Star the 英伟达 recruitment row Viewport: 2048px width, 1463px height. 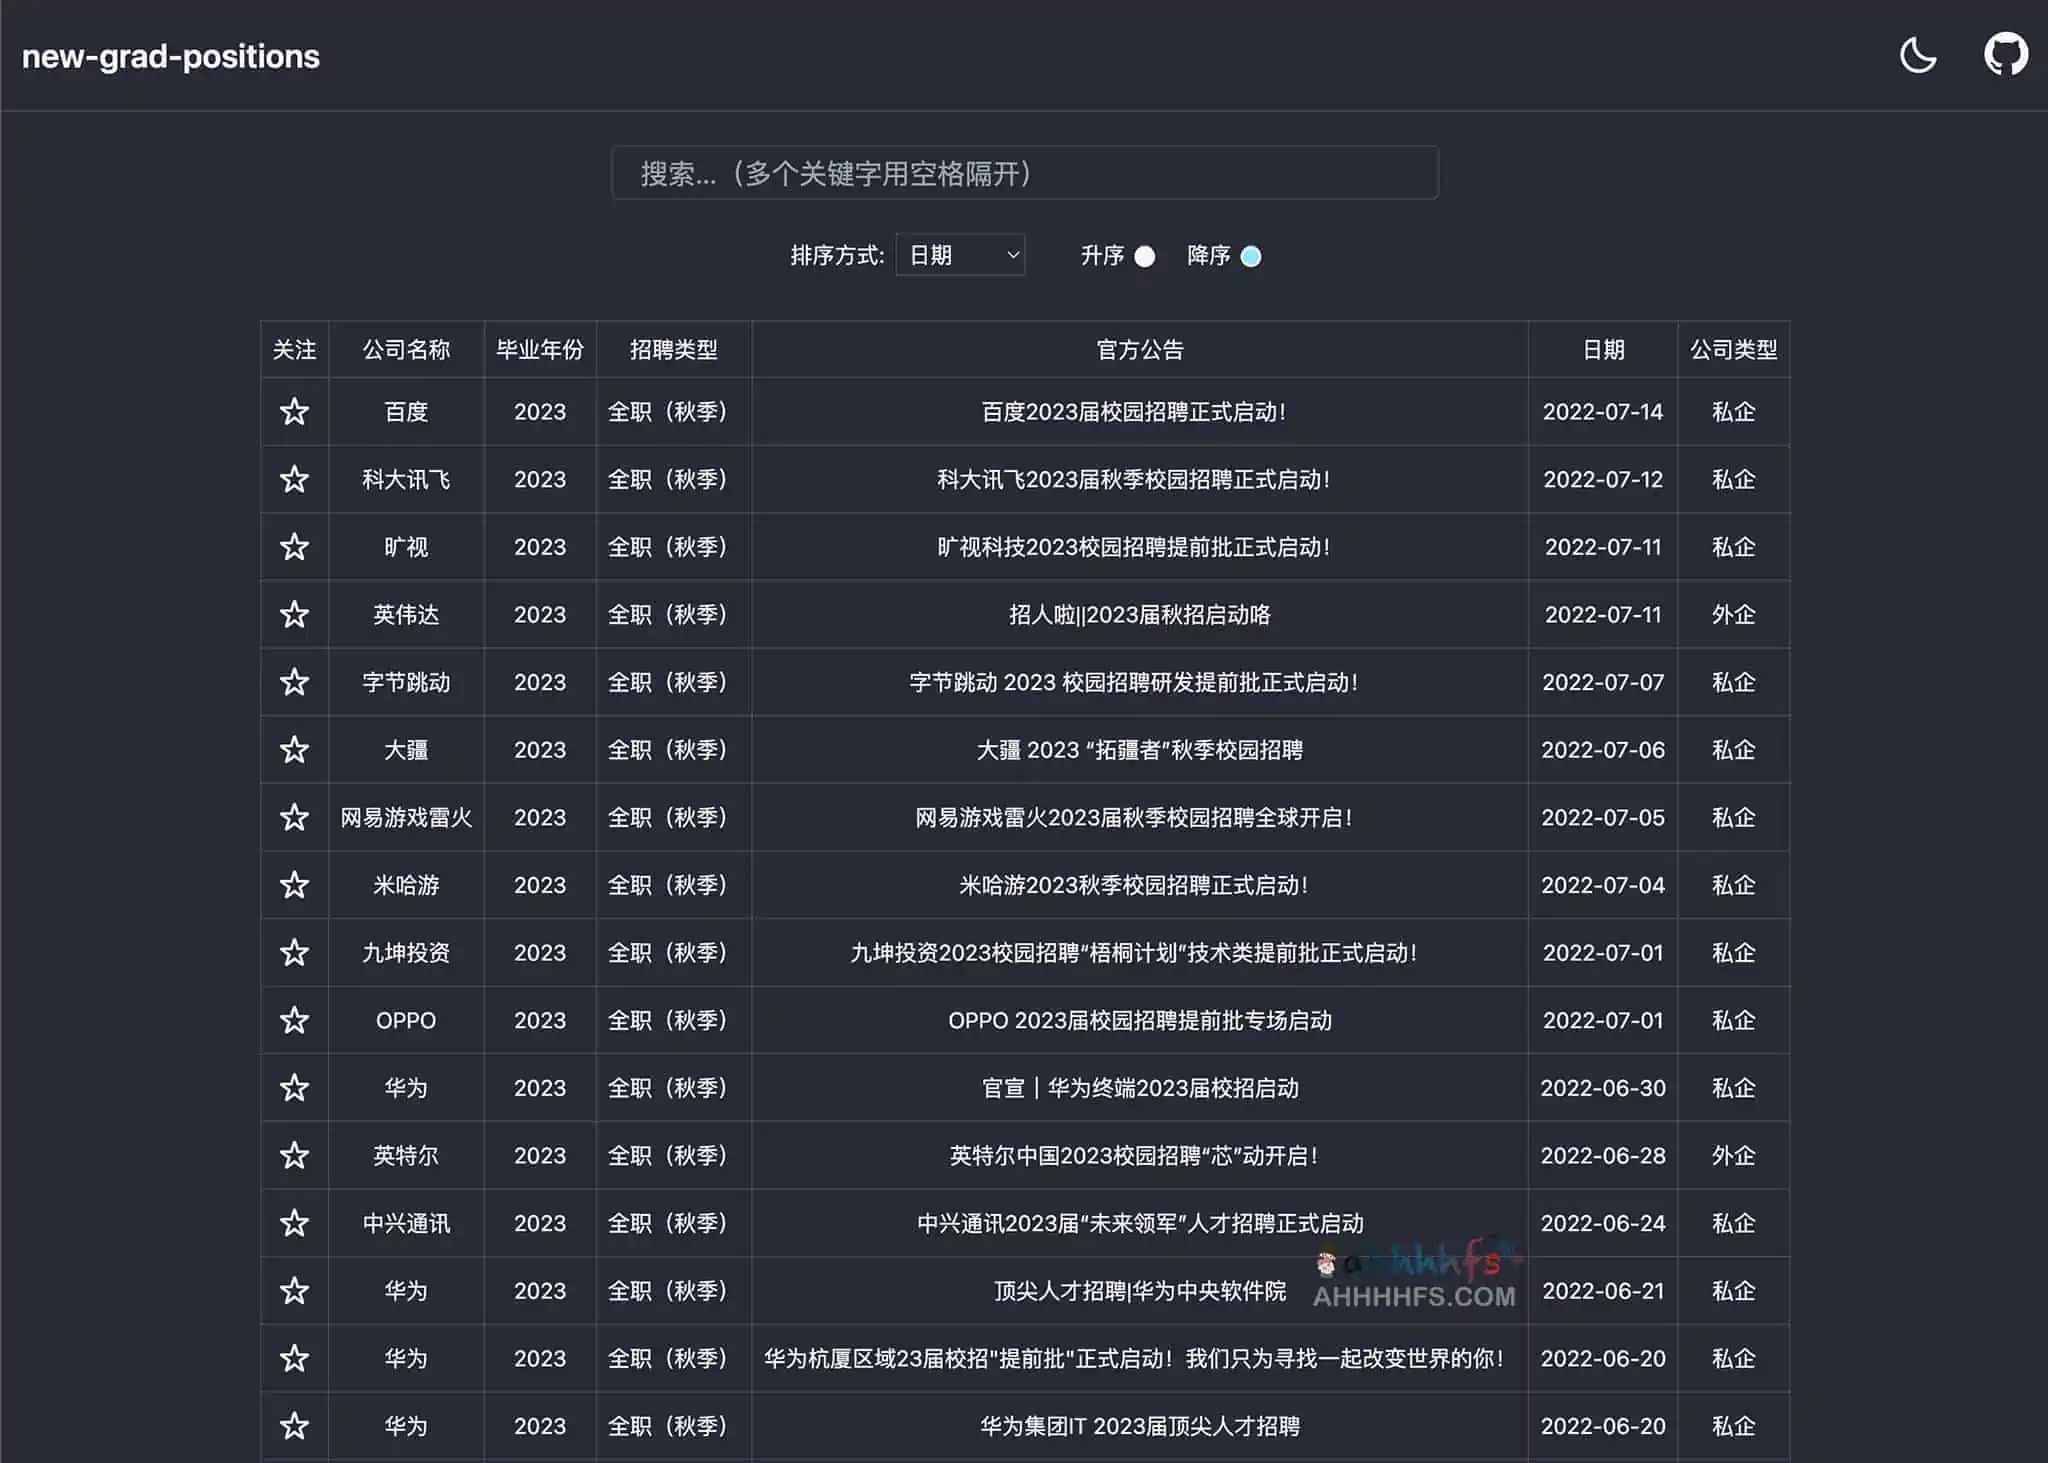pyautogui.click(x=295, y=615)
